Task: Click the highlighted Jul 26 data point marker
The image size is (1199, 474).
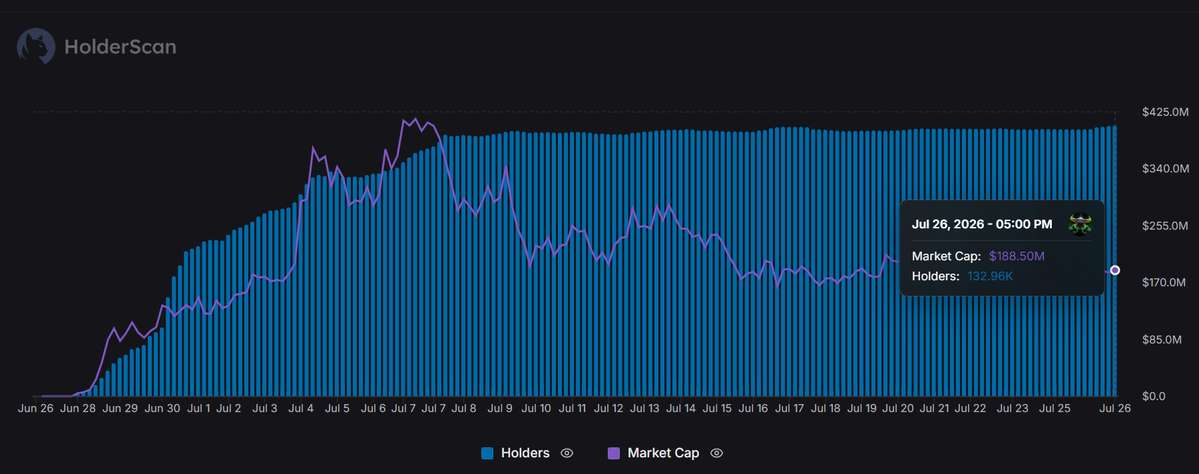Action: point(1115,270)
